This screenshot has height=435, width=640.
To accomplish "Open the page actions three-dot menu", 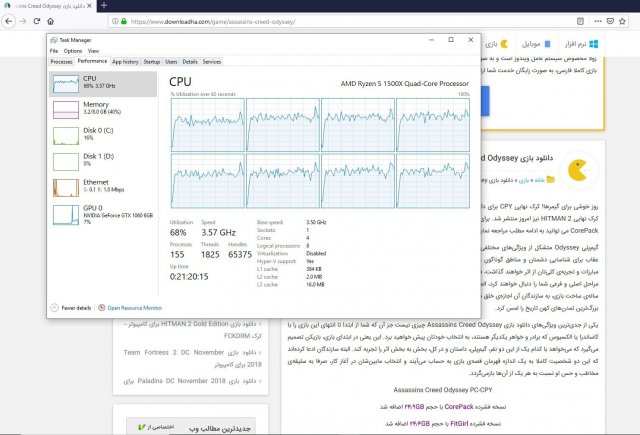I will click(598, 21).
